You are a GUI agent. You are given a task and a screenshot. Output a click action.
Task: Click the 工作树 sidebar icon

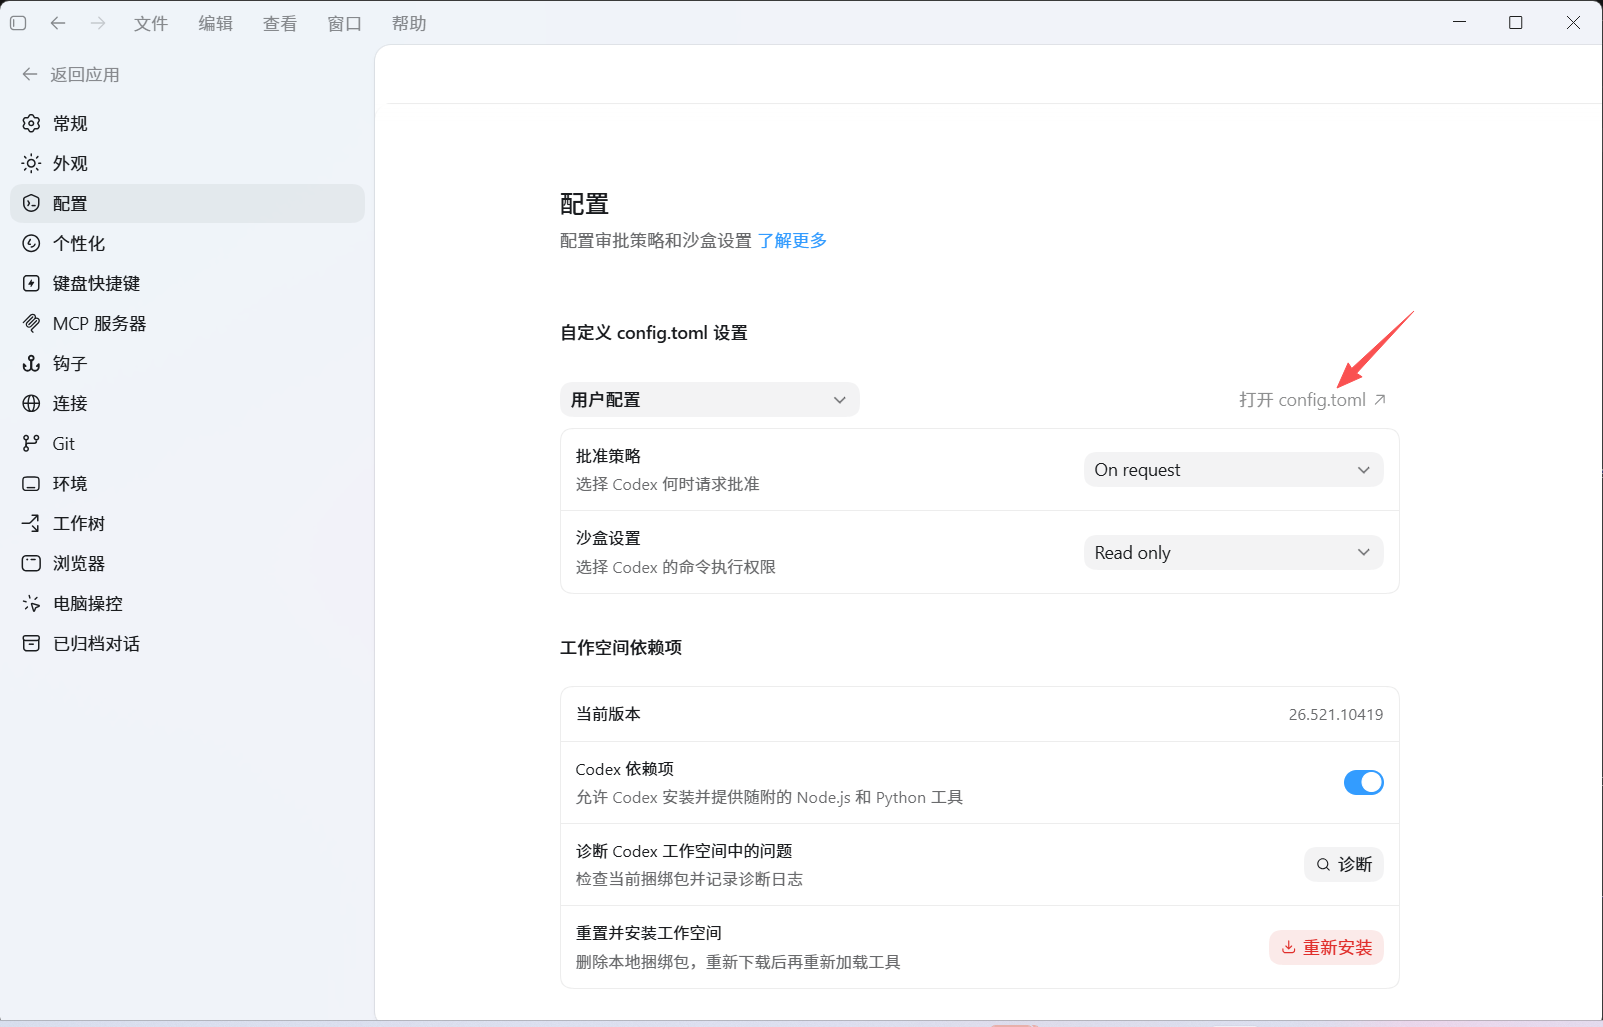(x=31, y=523)
